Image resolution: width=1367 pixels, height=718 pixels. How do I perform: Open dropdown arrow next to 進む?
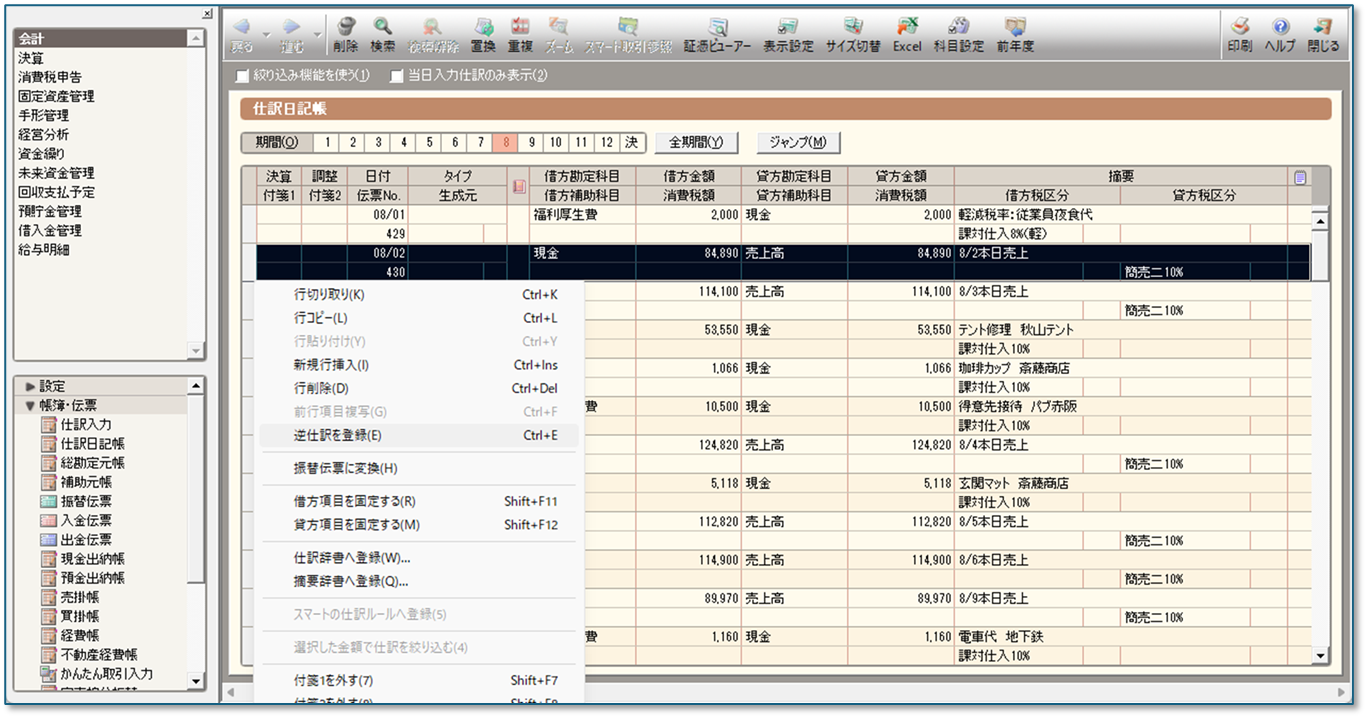pyautogui.click(x=317, y=34)
